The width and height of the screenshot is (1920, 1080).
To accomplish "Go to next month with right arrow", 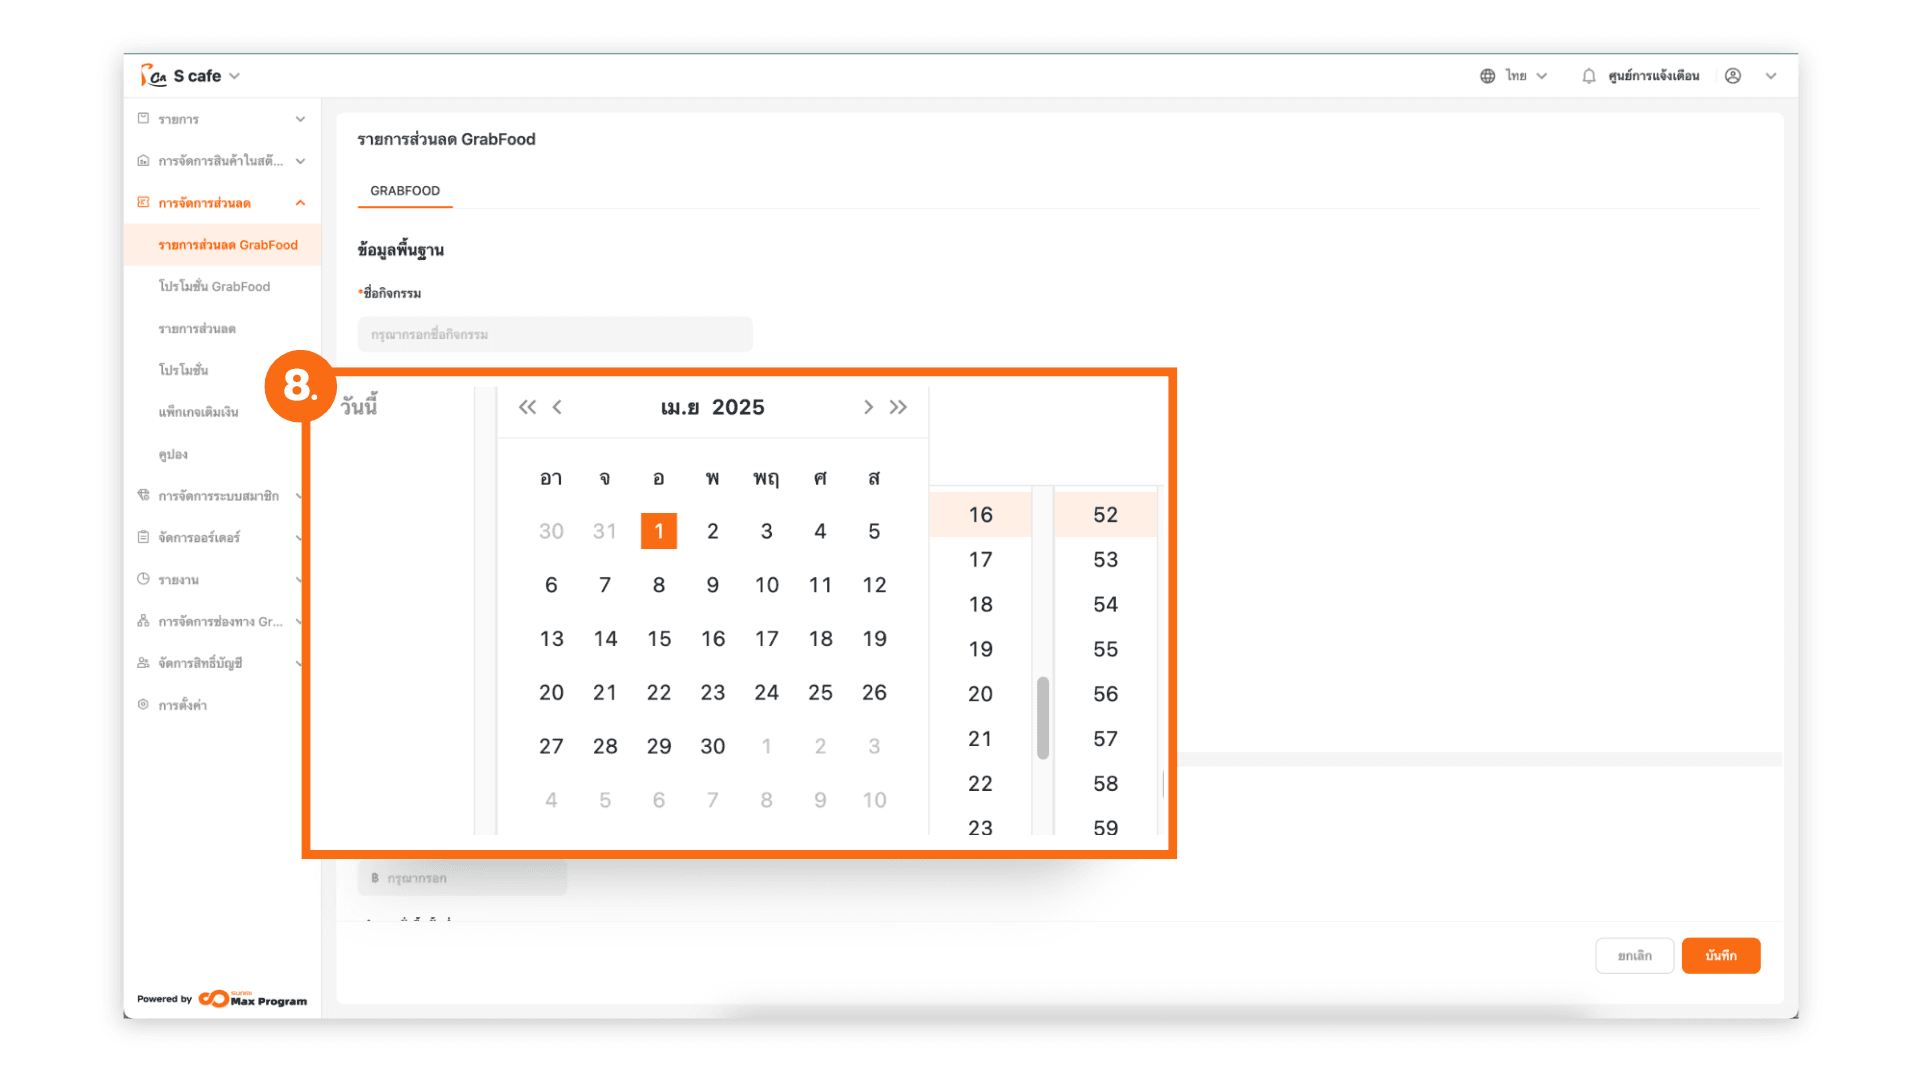I will (x=868, y=407).
